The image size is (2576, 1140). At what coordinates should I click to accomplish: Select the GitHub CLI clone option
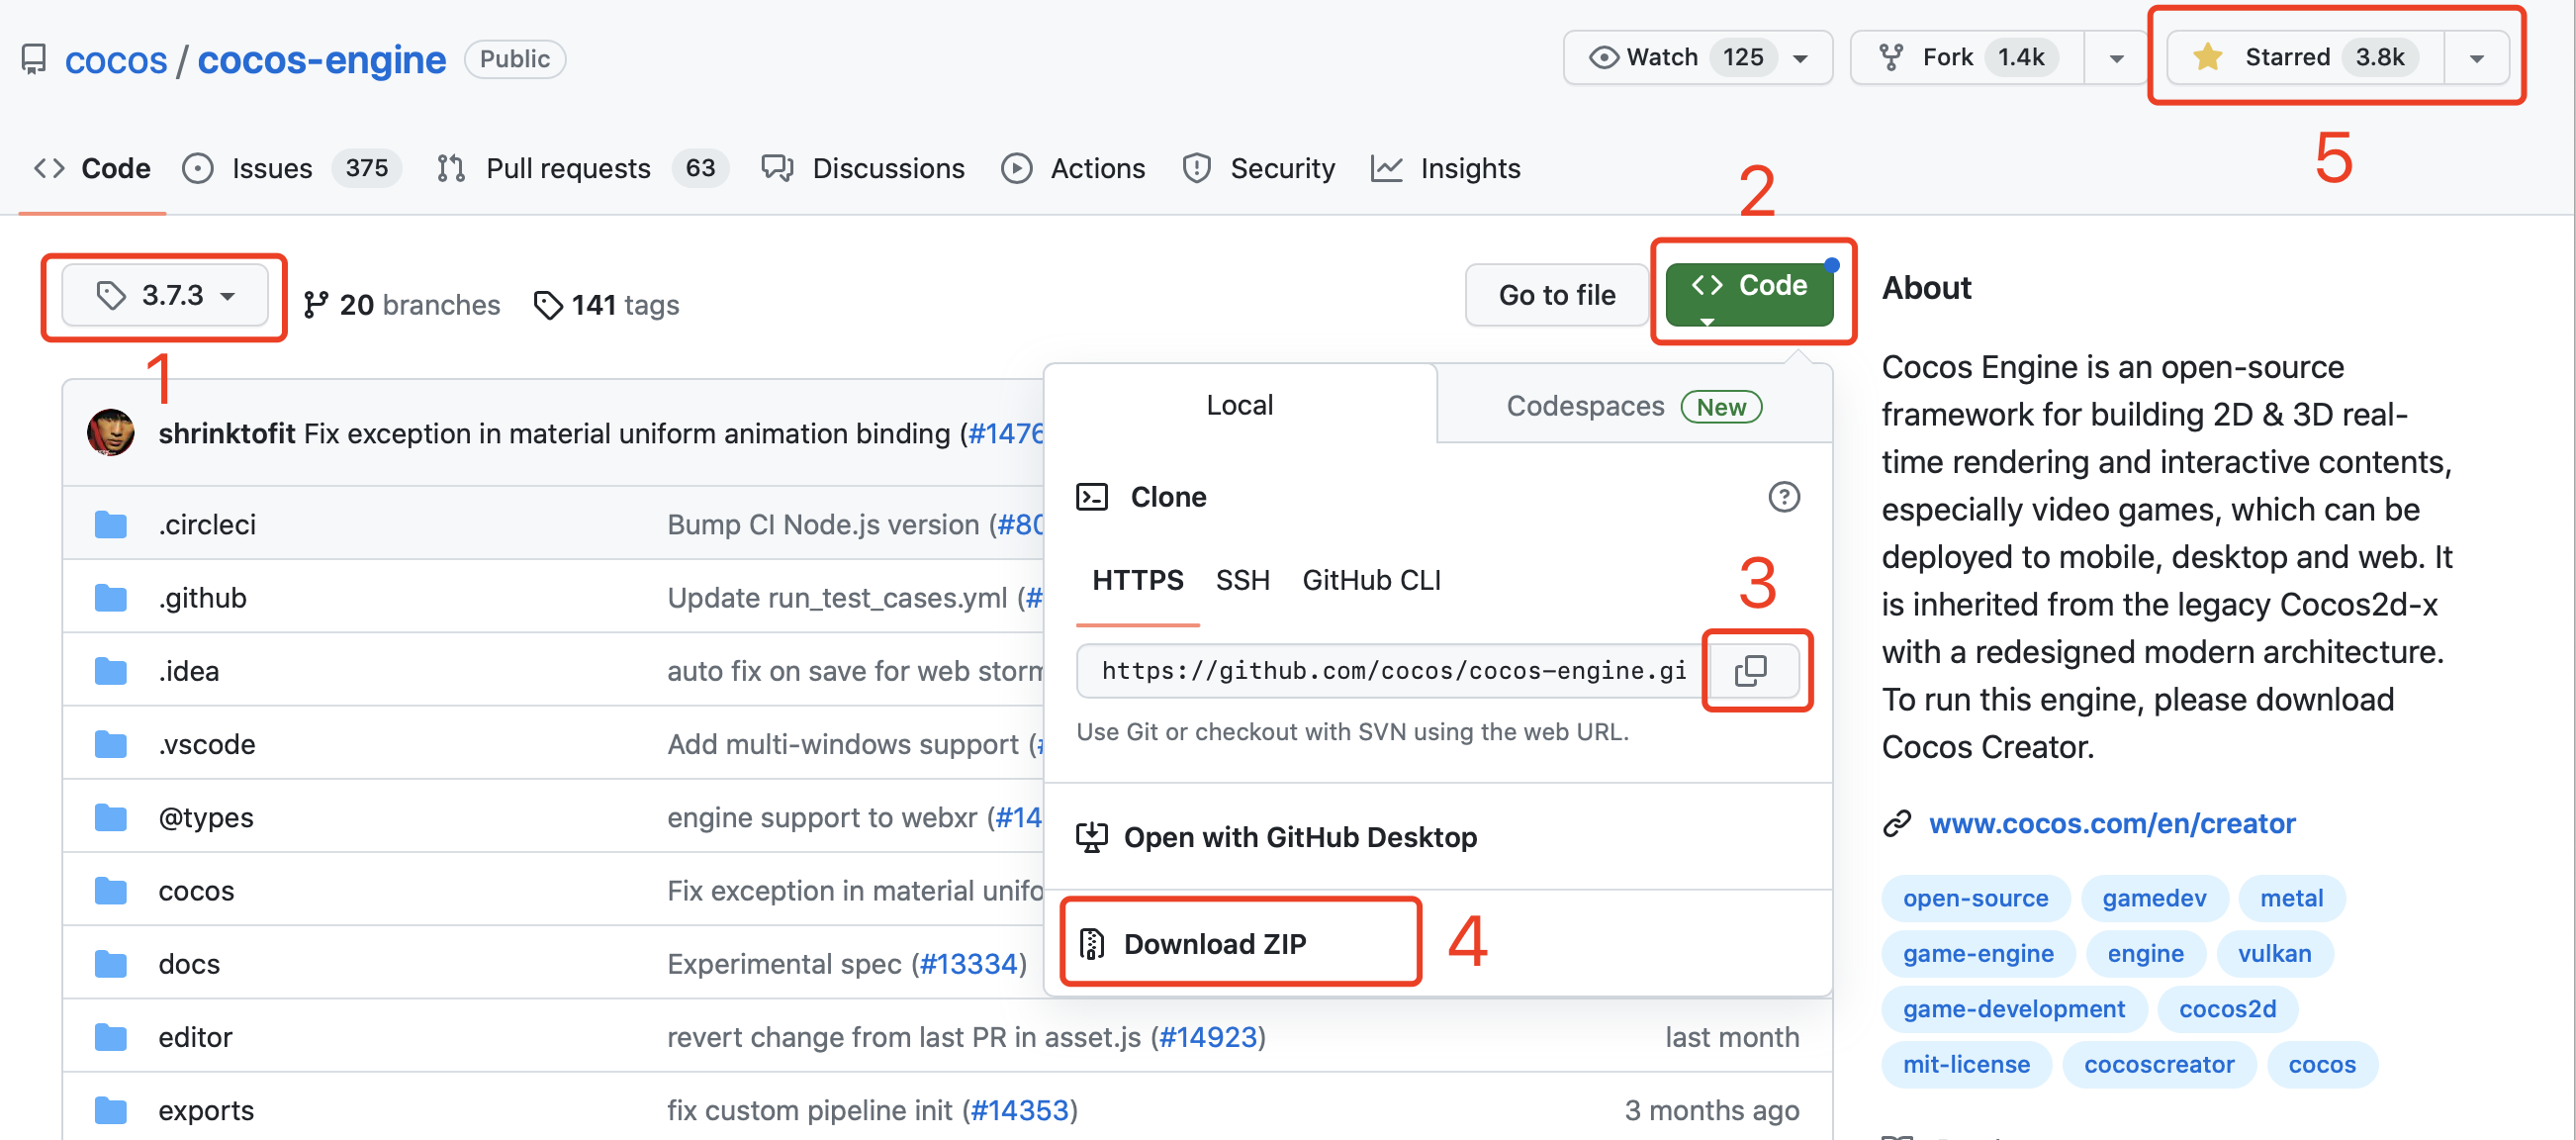coord(1371,580)
